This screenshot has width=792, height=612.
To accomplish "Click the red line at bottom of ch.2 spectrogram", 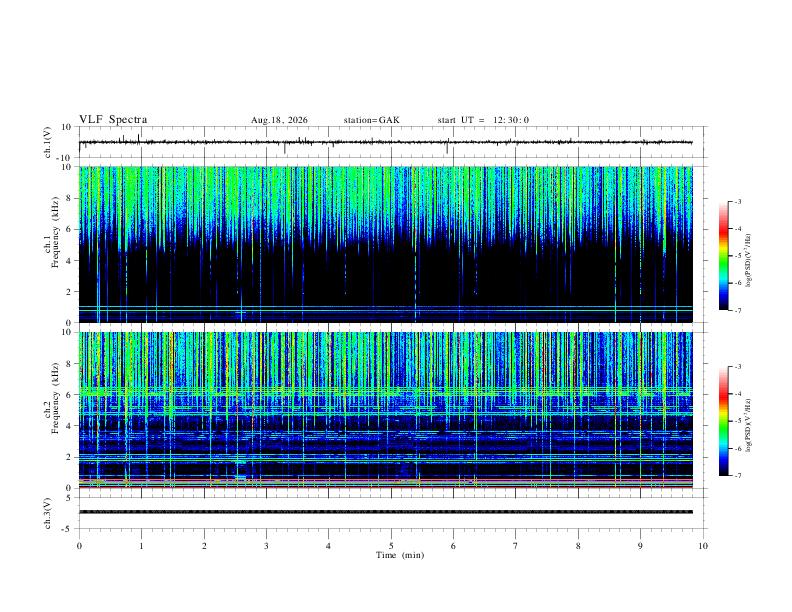I will coord(386,487).
